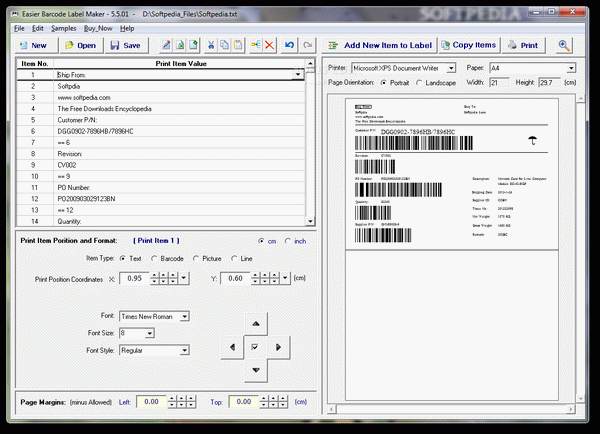Click the Save button
The height and width of the screenshot is (434, 600).
tap(127, 45)
